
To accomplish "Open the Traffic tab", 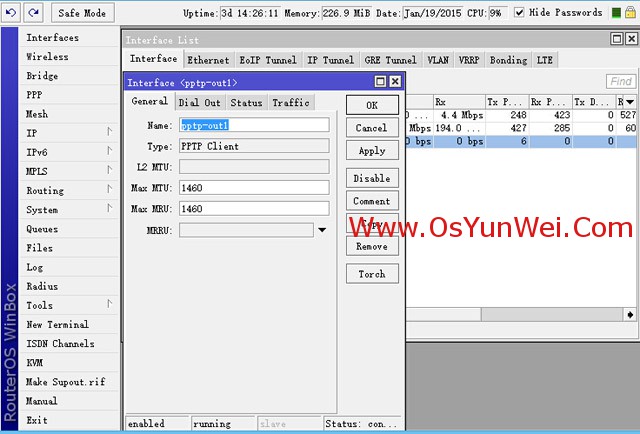I will 291,103.
